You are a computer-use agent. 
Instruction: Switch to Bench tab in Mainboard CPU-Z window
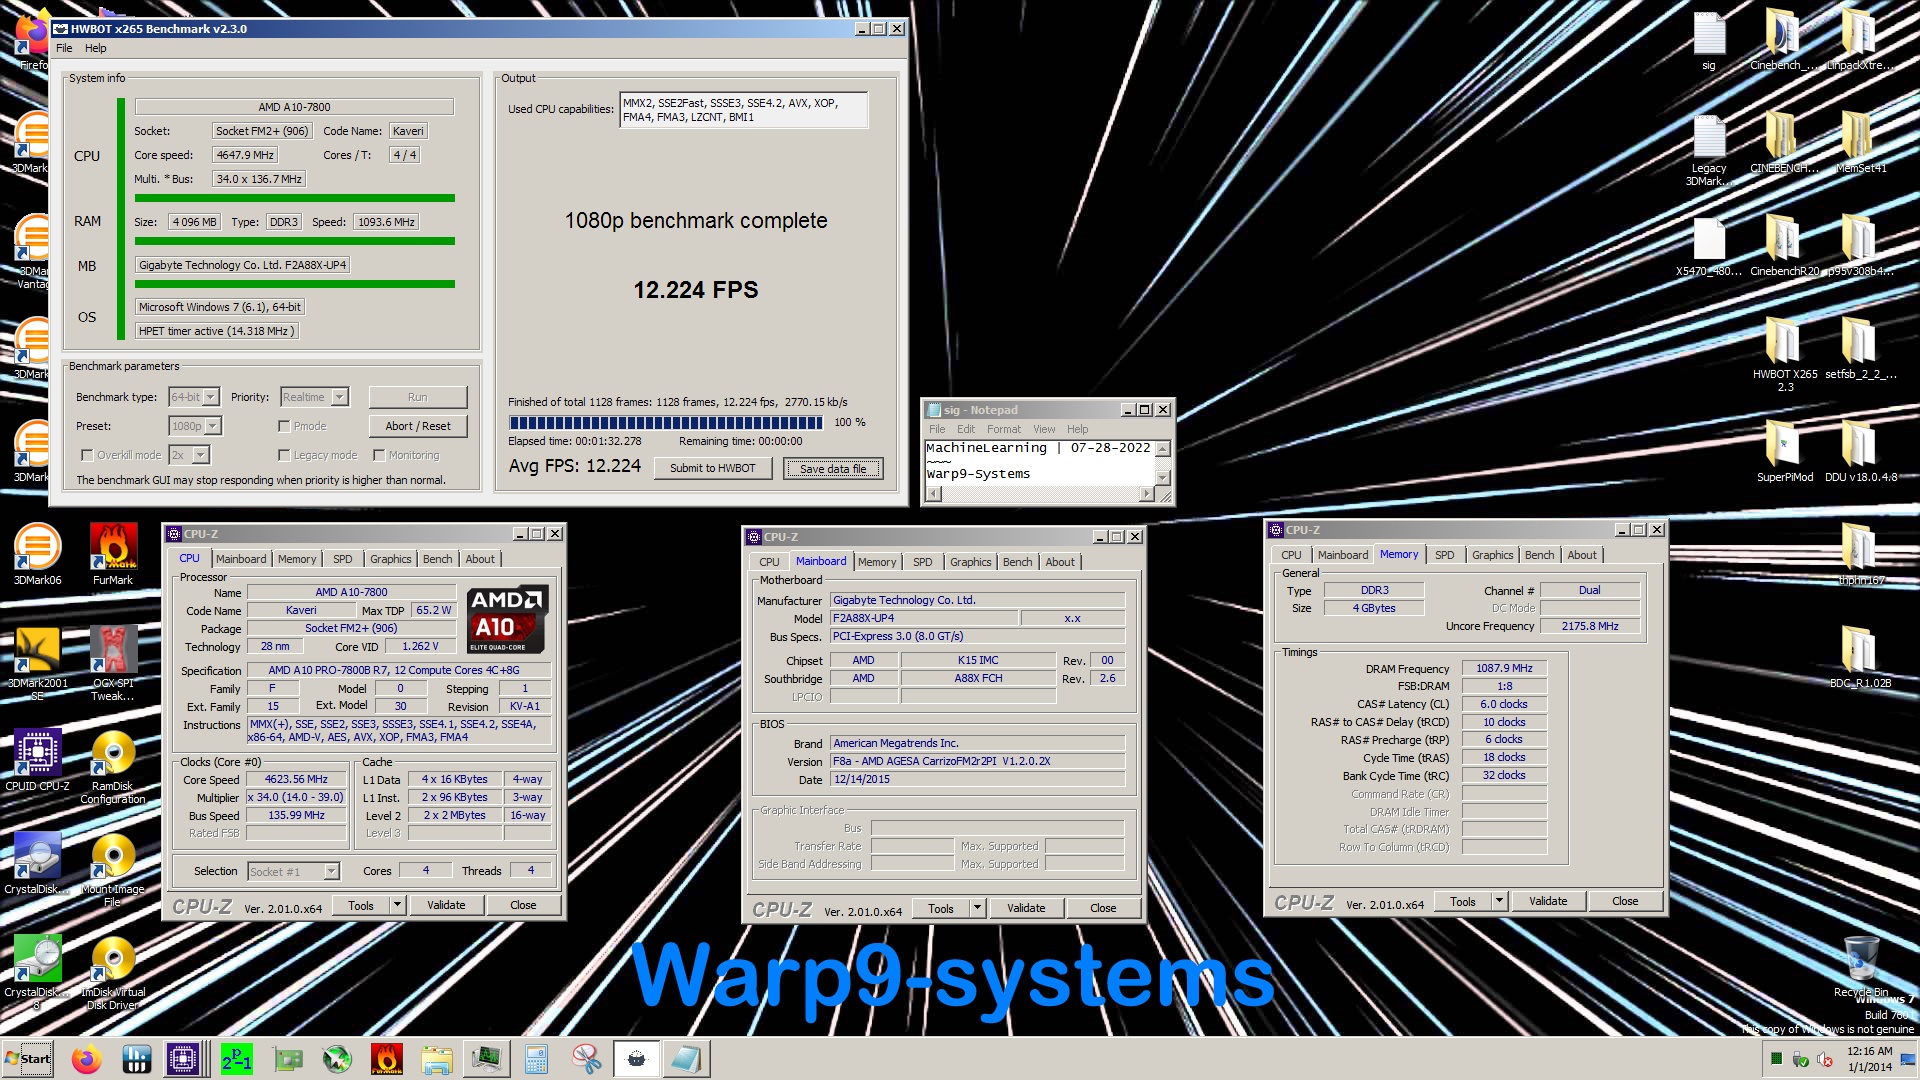click(x=1017, y=562)
